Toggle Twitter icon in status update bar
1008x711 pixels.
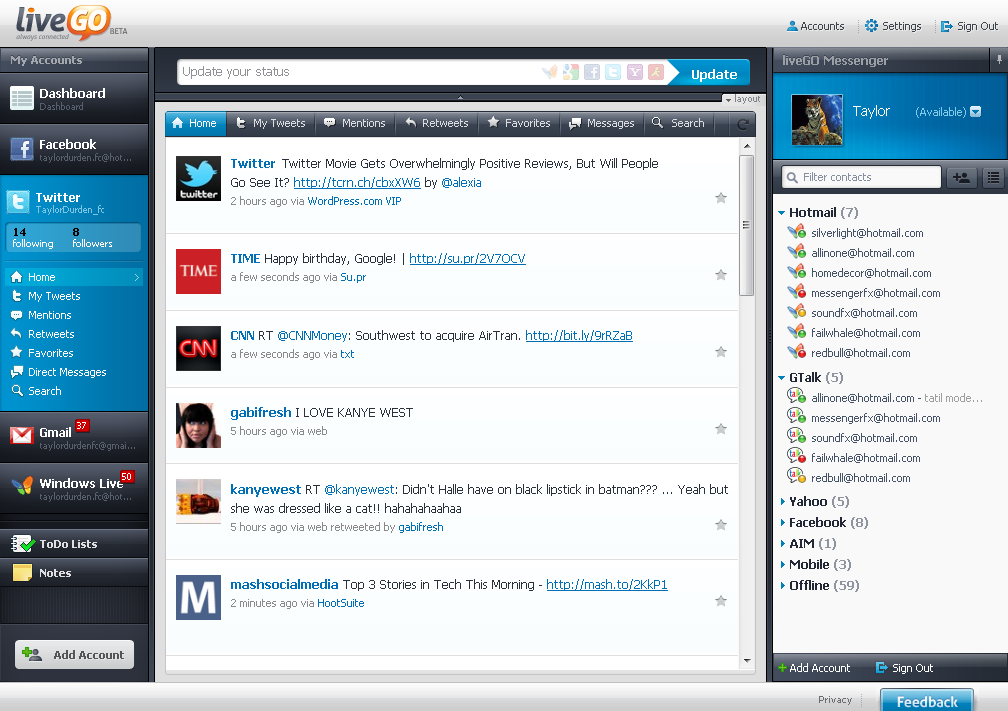tap(613, 72)
